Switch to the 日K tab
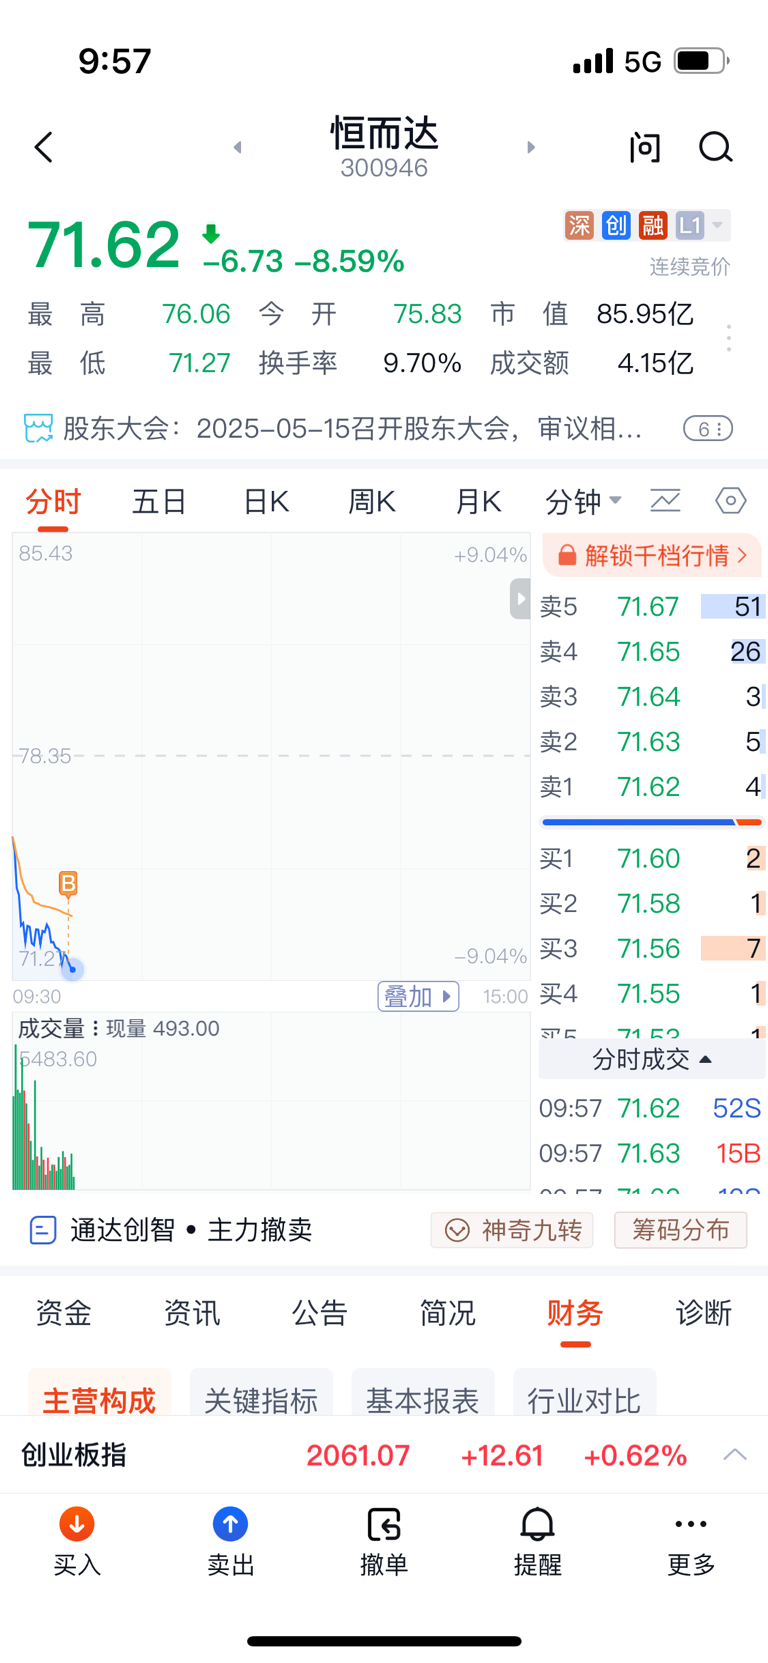Viewport: 768px width, 1663px height. point(266,501)
